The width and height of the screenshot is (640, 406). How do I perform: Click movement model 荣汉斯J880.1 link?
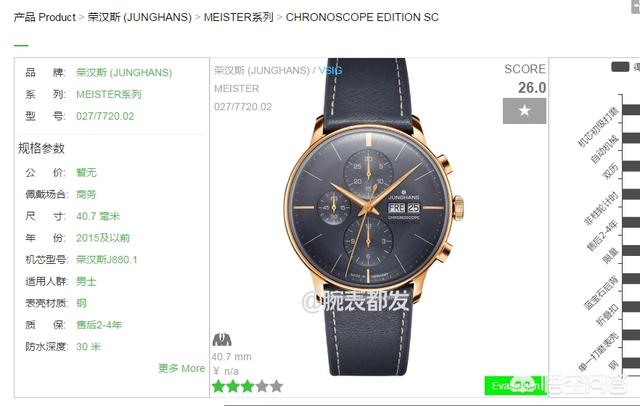pyautogui.click(x=107, y=260)
